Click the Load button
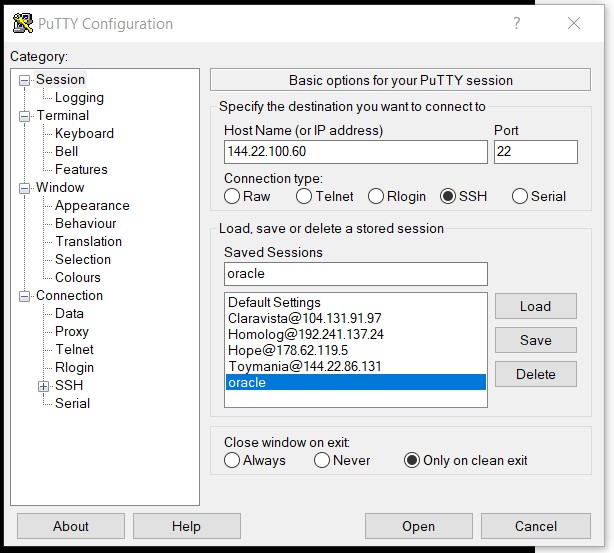This screenshot has width=614, height=553. 535,306
